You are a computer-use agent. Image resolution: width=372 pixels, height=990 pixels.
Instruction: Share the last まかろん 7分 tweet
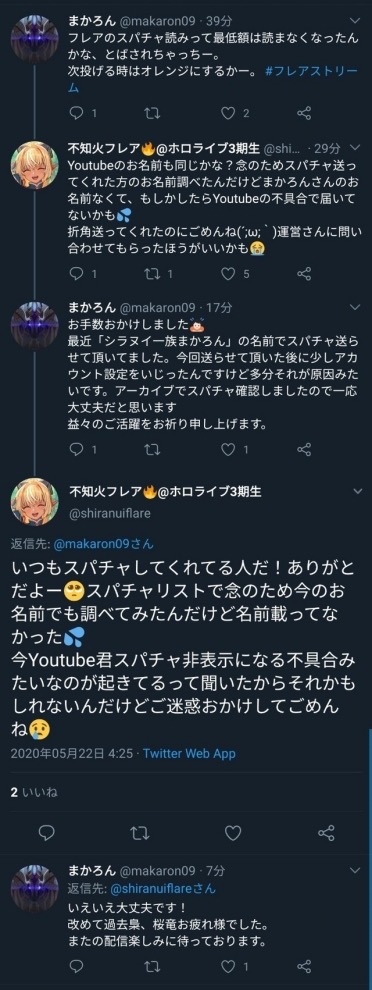click(304, 966)
